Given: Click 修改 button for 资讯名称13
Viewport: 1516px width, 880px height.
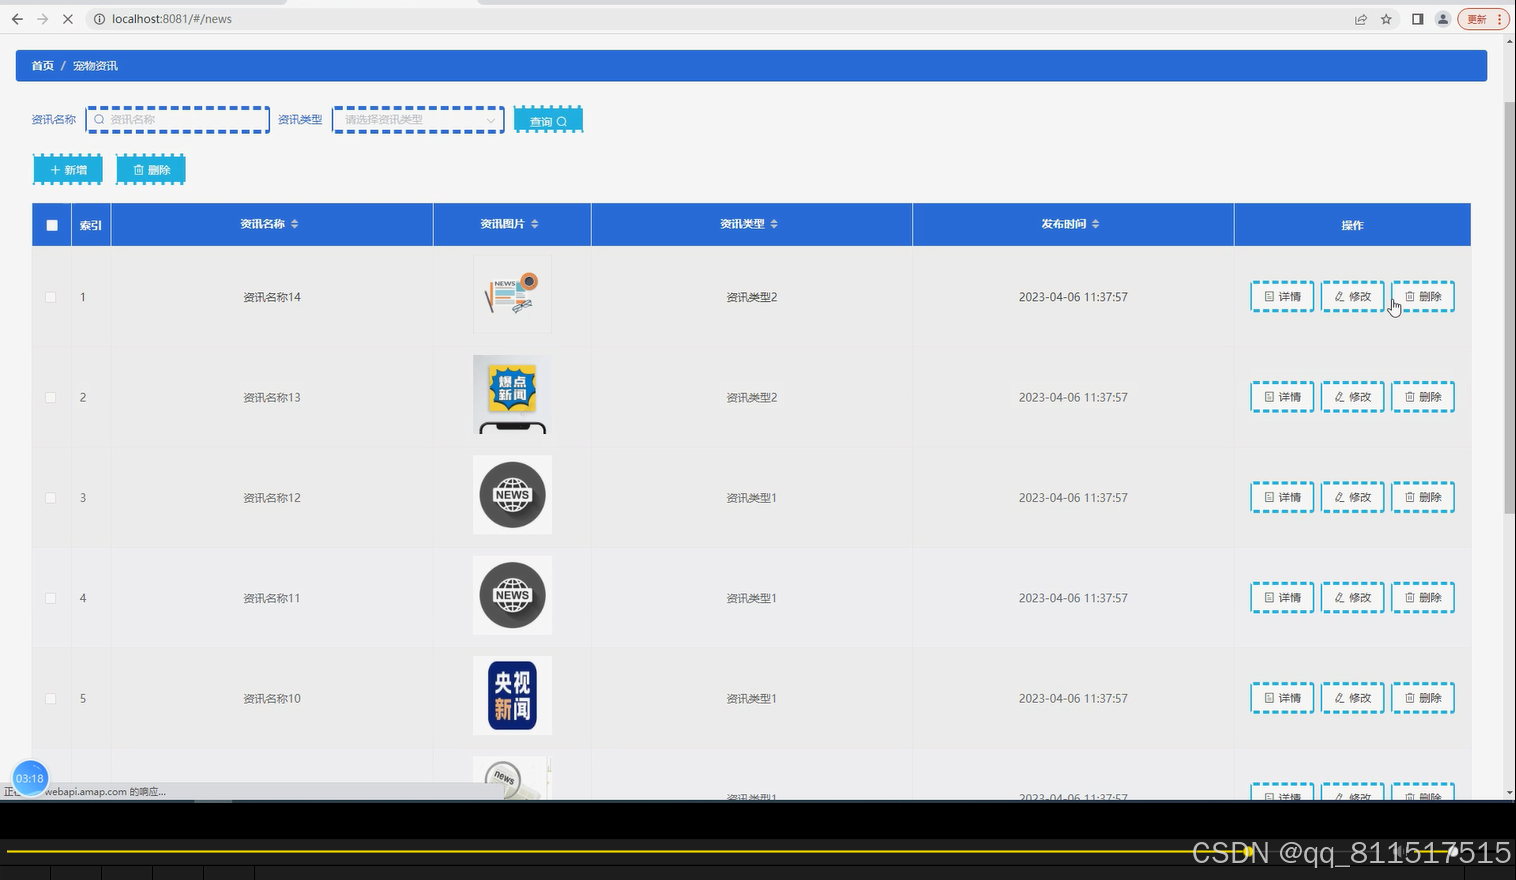Looking at the screenshot, I should (x=1353, y=397).
